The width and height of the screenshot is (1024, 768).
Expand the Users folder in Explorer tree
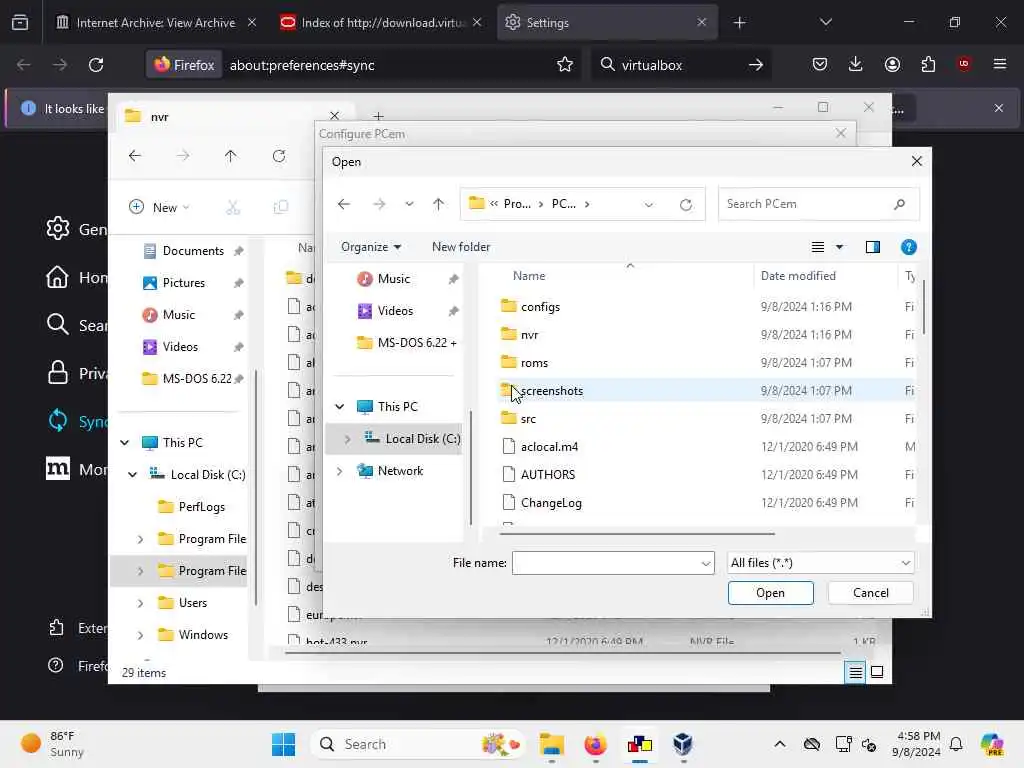pyautogui.click(x=140, y=603)
